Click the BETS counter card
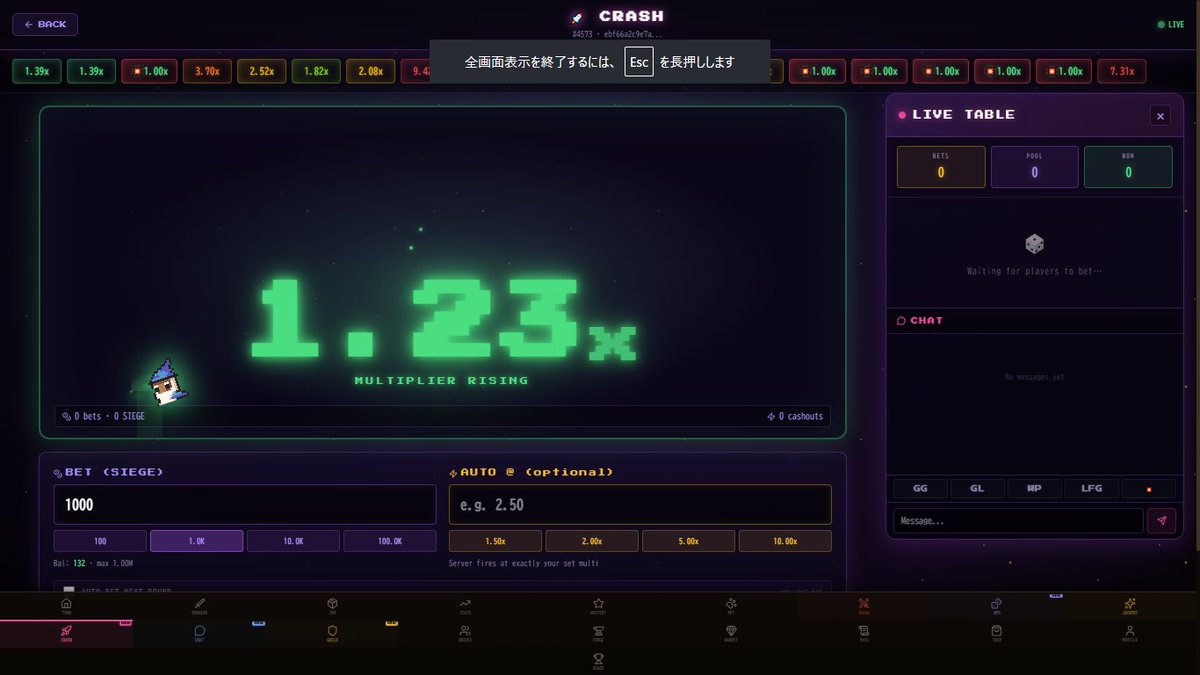Screen dimensions: 1200x675 tap(941, 167)
